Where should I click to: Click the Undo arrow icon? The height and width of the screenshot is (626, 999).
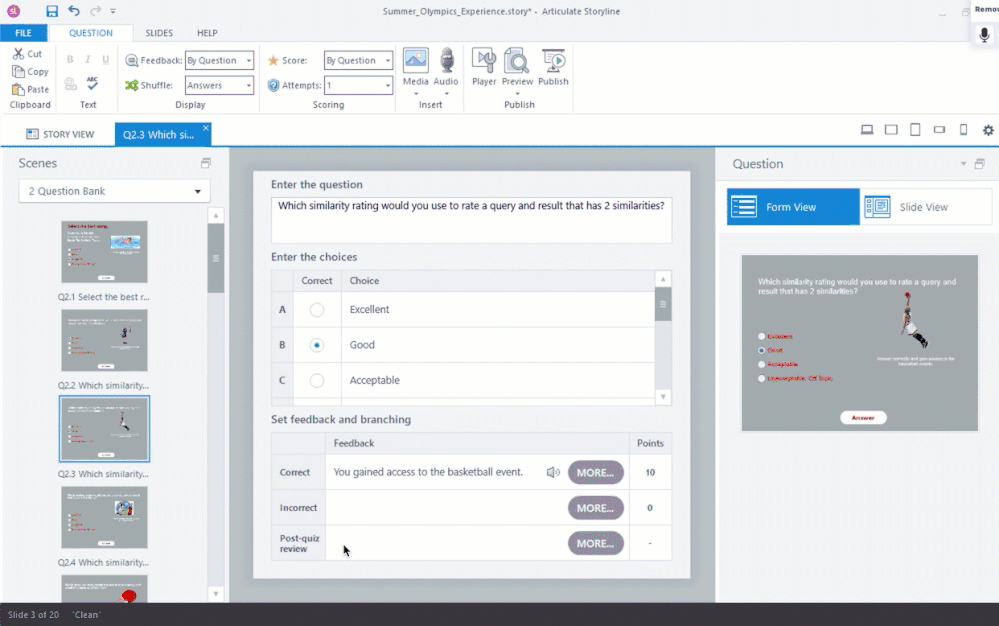75,11
